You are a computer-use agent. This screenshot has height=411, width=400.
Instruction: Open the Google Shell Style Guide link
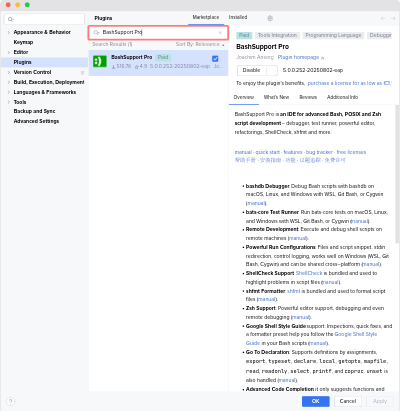[x=356, y=334]
